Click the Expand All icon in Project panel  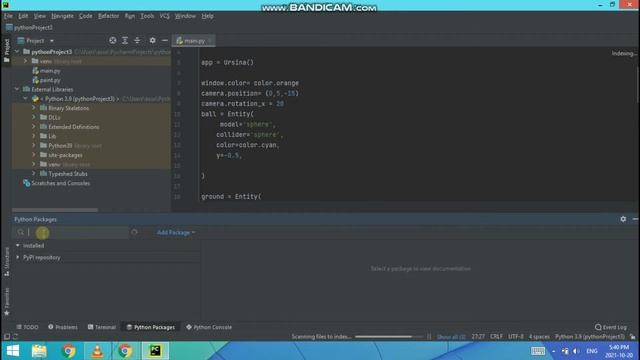pyautogui.click(x=125, y=40)
